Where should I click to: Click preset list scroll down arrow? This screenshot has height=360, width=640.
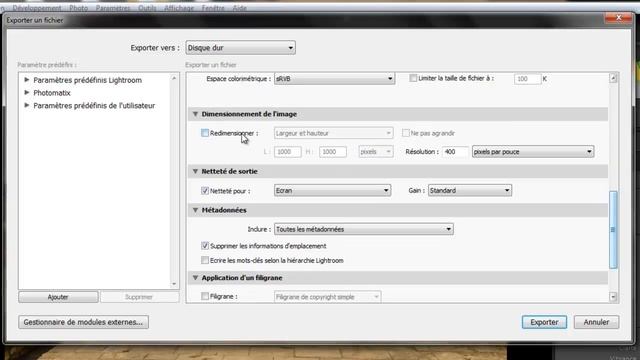click(x=174, y=284)
